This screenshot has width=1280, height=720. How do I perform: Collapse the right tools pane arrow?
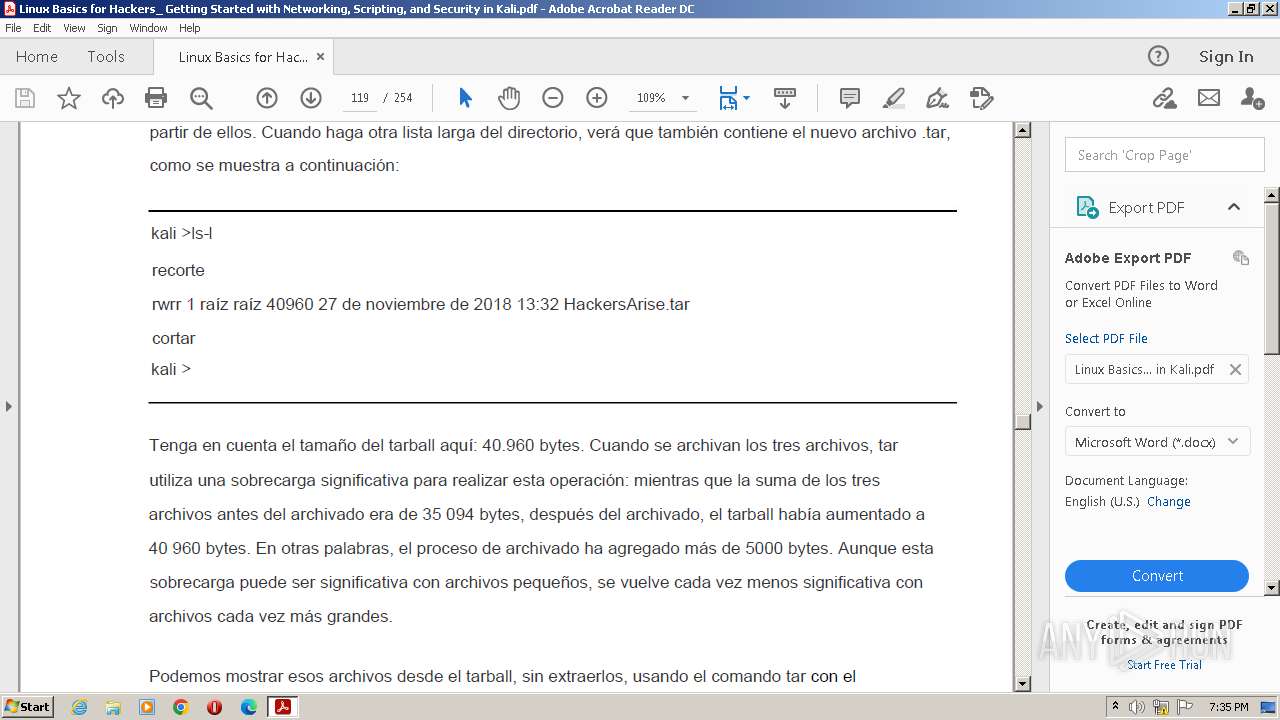tap(1039, 406)
